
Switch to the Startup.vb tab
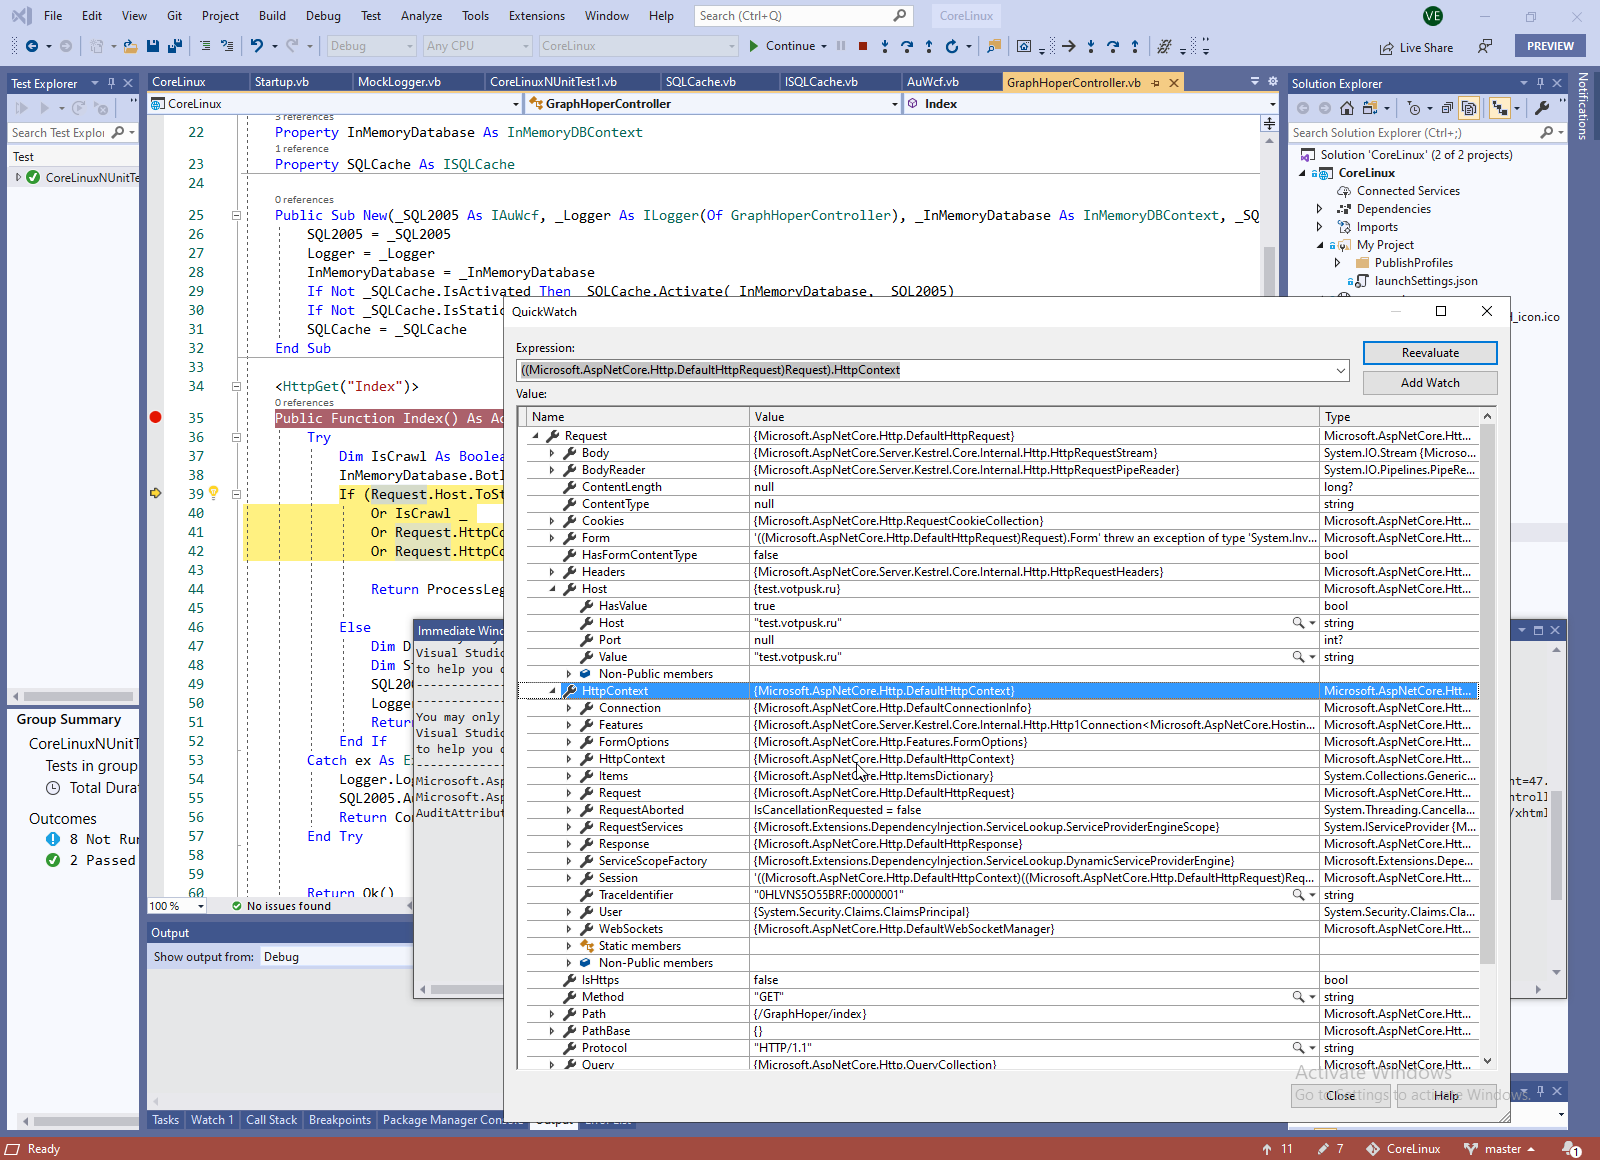(282, 82)
